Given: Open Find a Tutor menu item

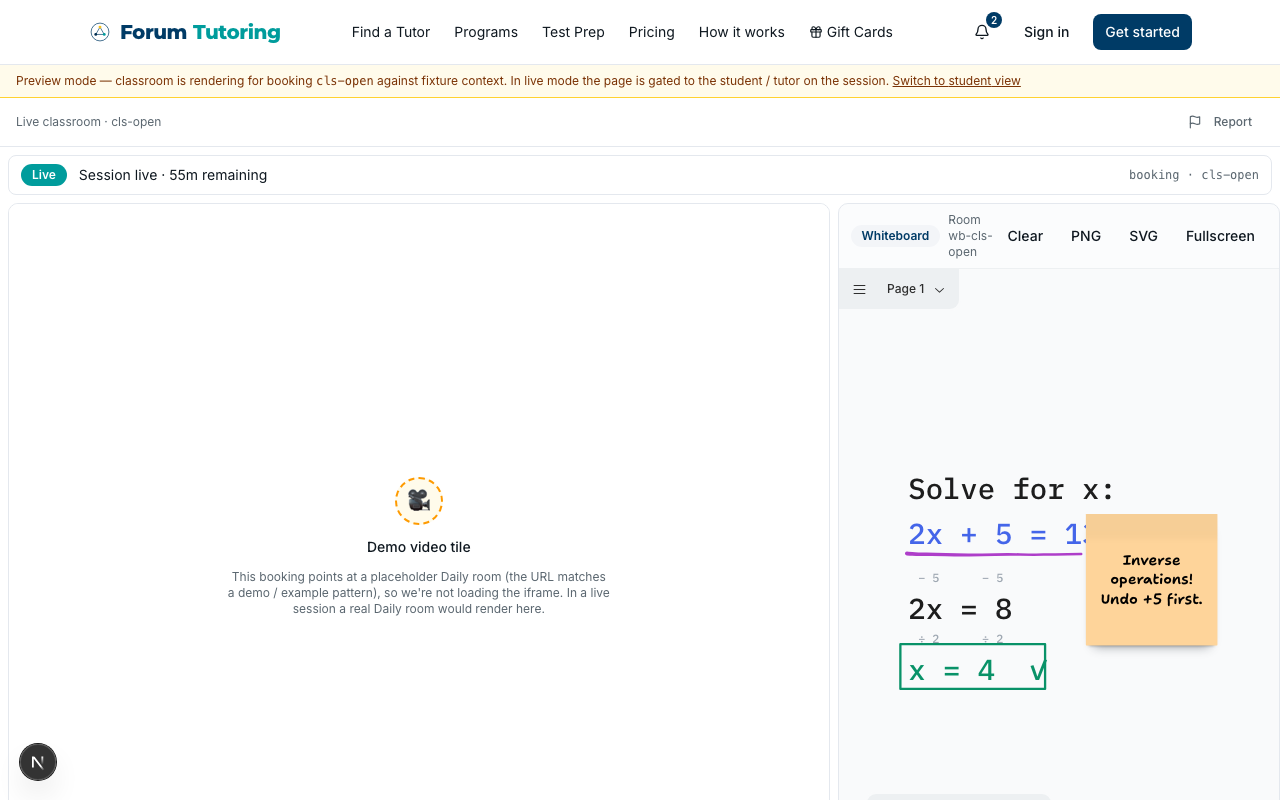Looking at the screenshot, I should point(391,32).
